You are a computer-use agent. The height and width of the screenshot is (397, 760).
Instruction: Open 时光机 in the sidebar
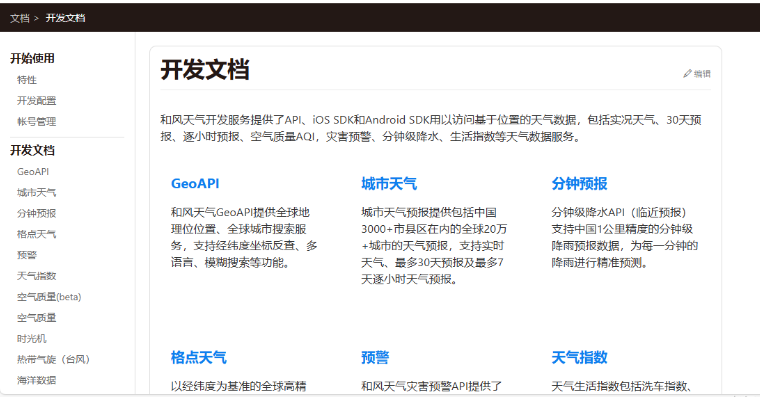tap(32, 338)
